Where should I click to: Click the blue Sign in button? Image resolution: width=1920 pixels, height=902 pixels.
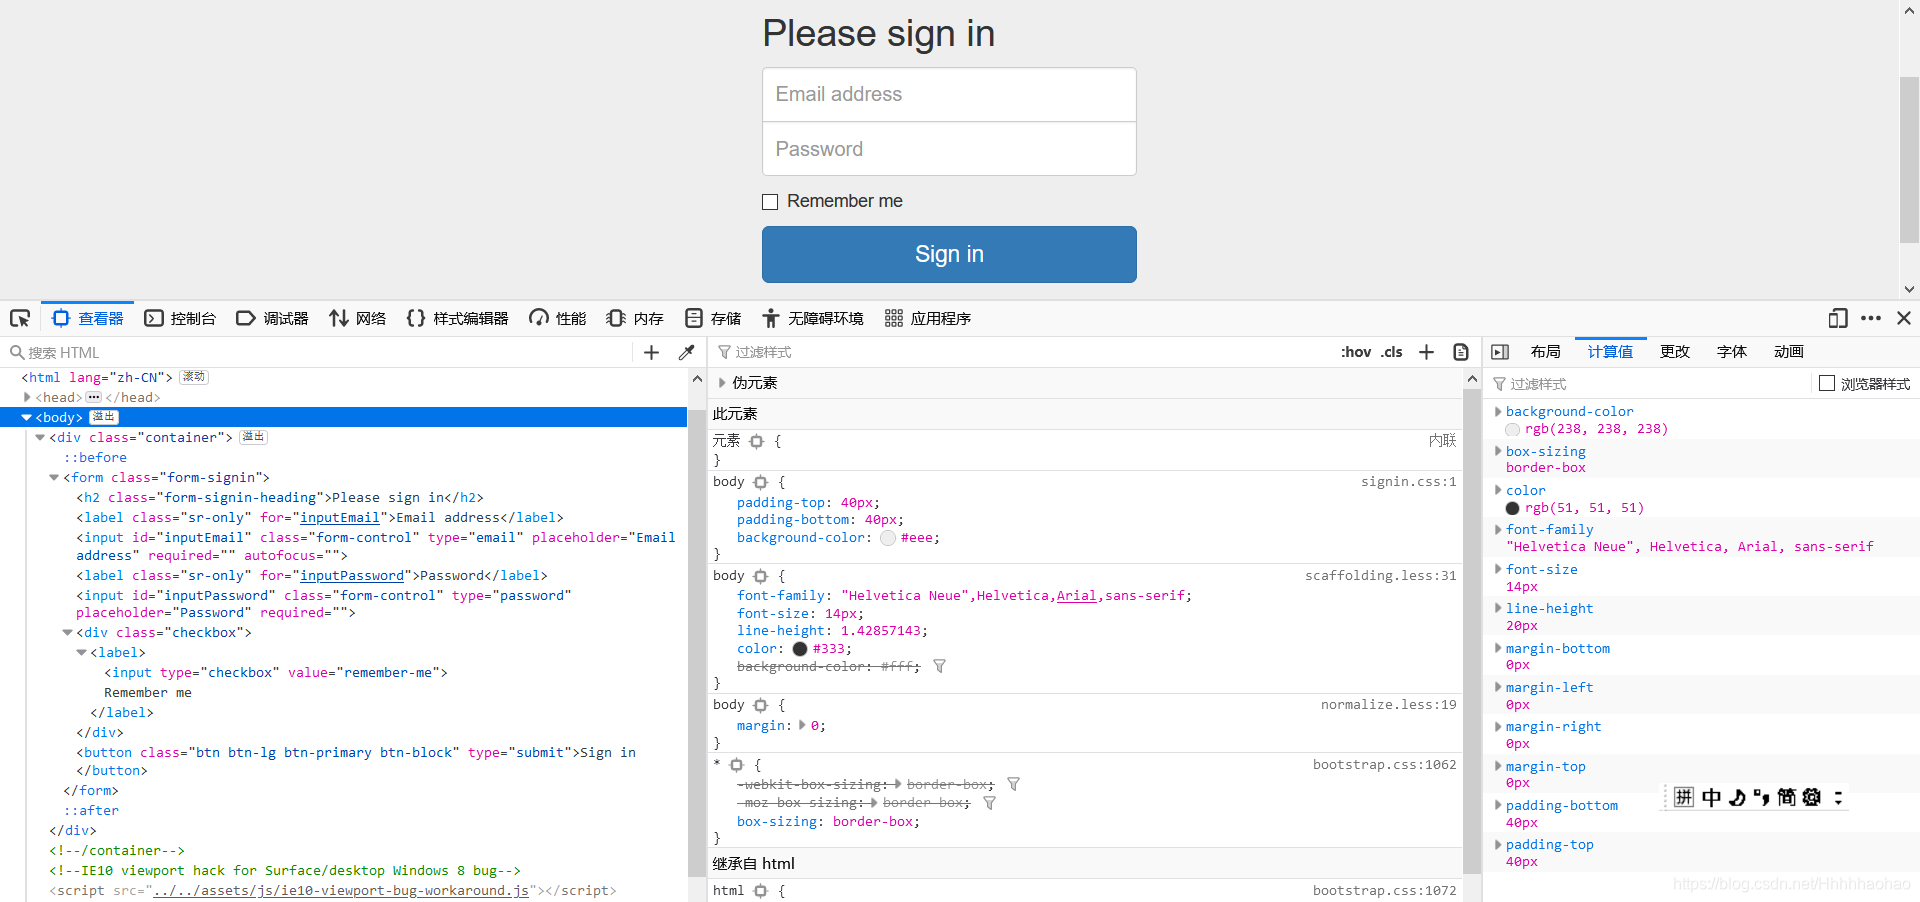pos(949,254)
